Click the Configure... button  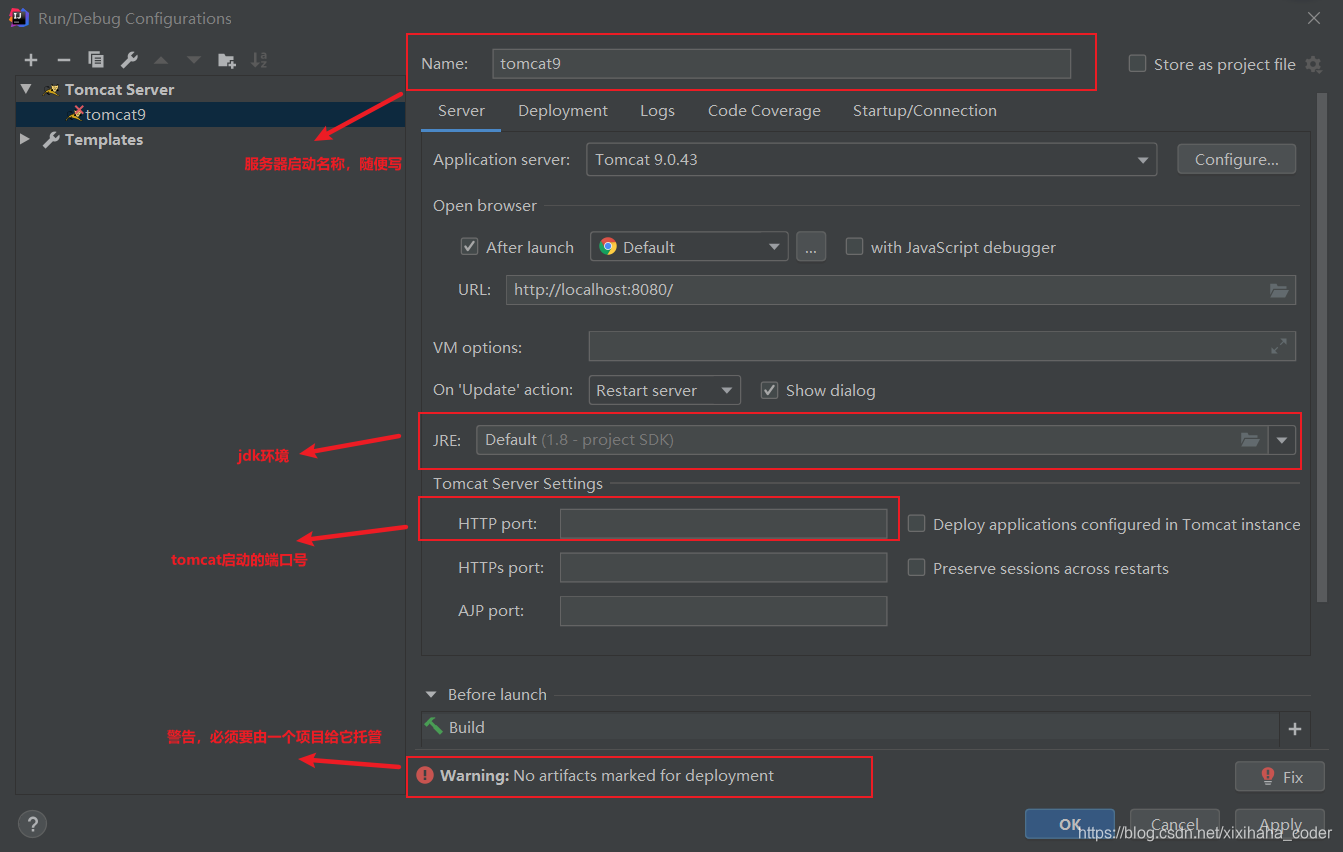pyautogui.click(x=1236, y=159)
